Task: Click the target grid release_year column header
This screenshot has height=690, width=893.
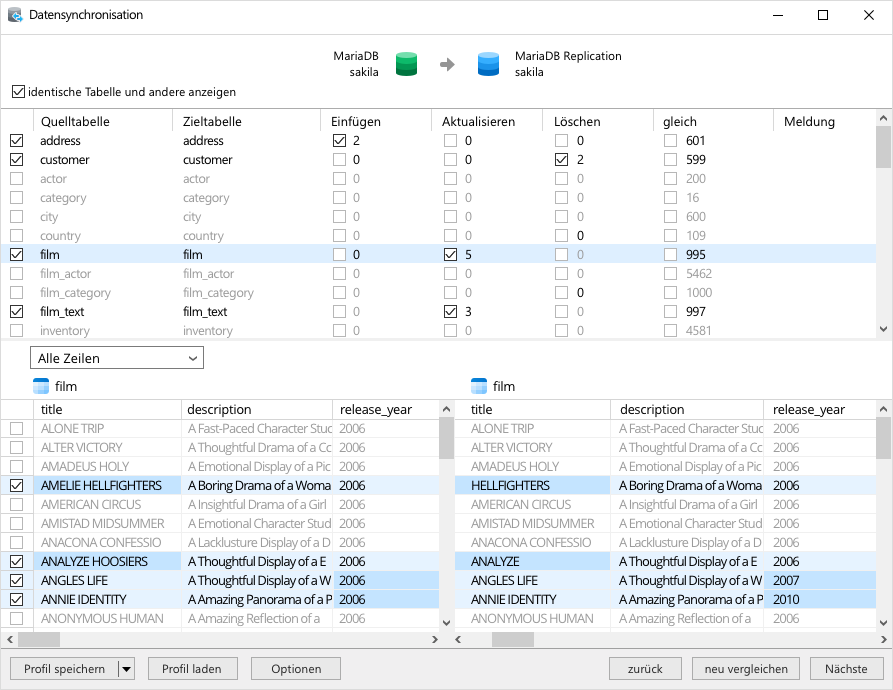Action: 819,409
